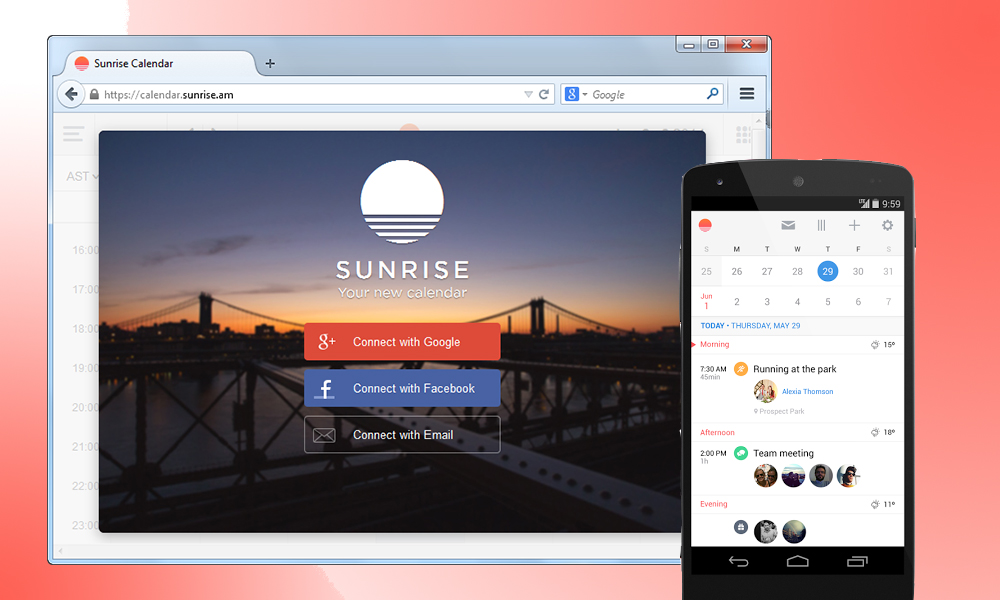Open the mail invitations icon on phone
This screenshot has width=1000, height=600.
point(788,226)
